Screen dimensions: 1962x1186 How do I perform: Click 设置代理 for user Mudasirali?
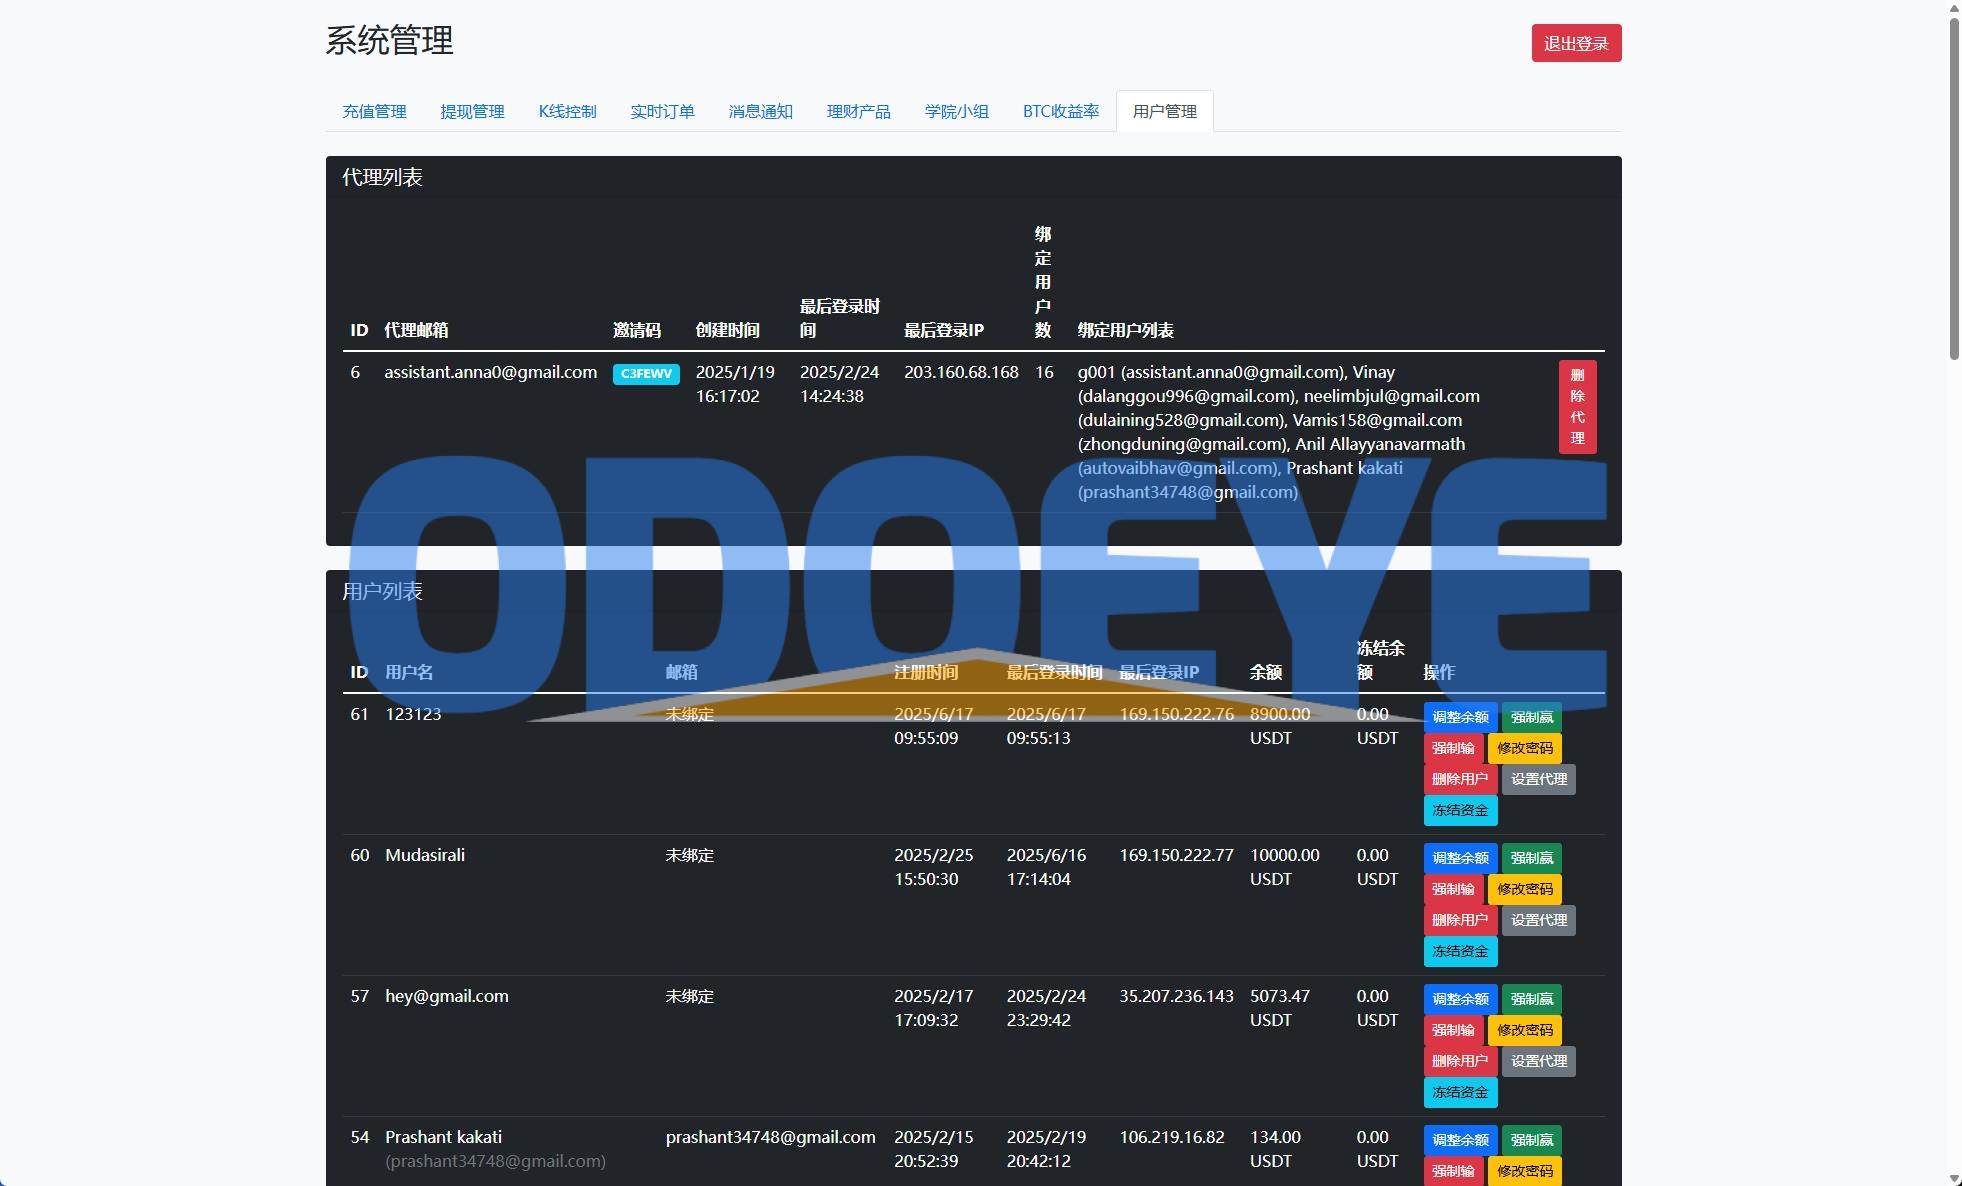[x=1538, y=920]
